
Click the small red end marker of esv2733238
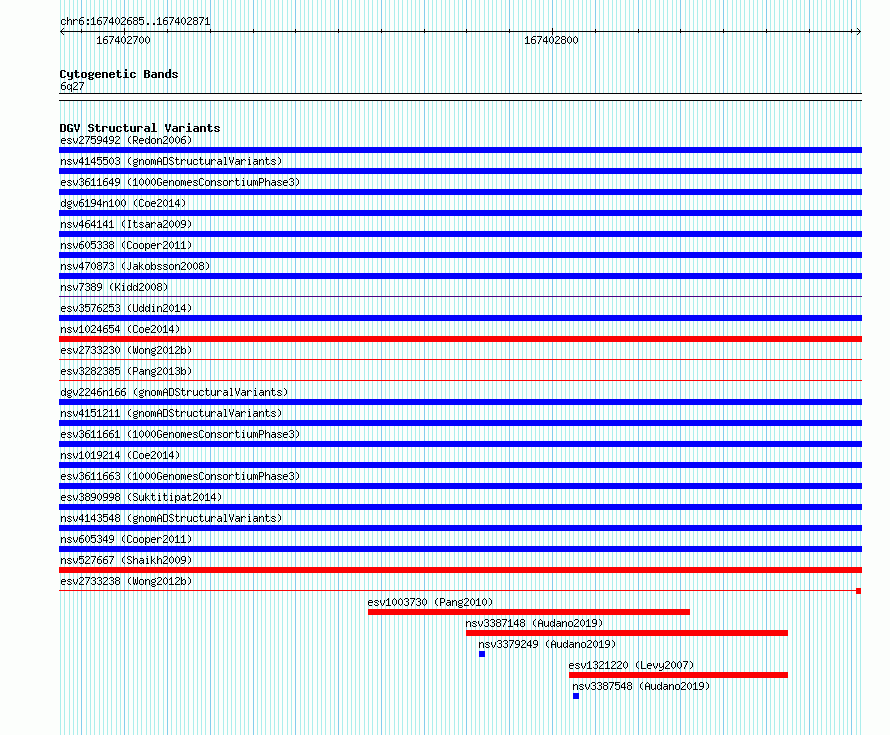859,591
